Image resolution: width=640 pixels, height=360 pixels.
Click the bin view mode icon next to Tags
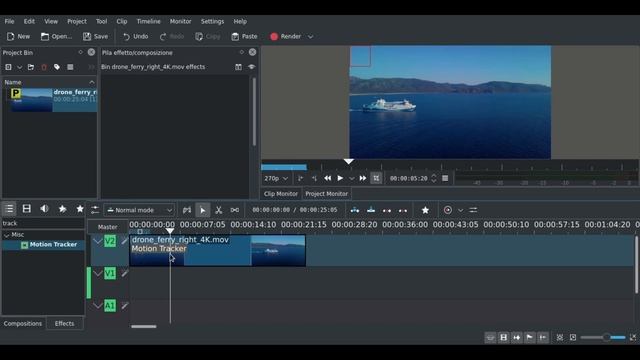click(x=70, y=67)
